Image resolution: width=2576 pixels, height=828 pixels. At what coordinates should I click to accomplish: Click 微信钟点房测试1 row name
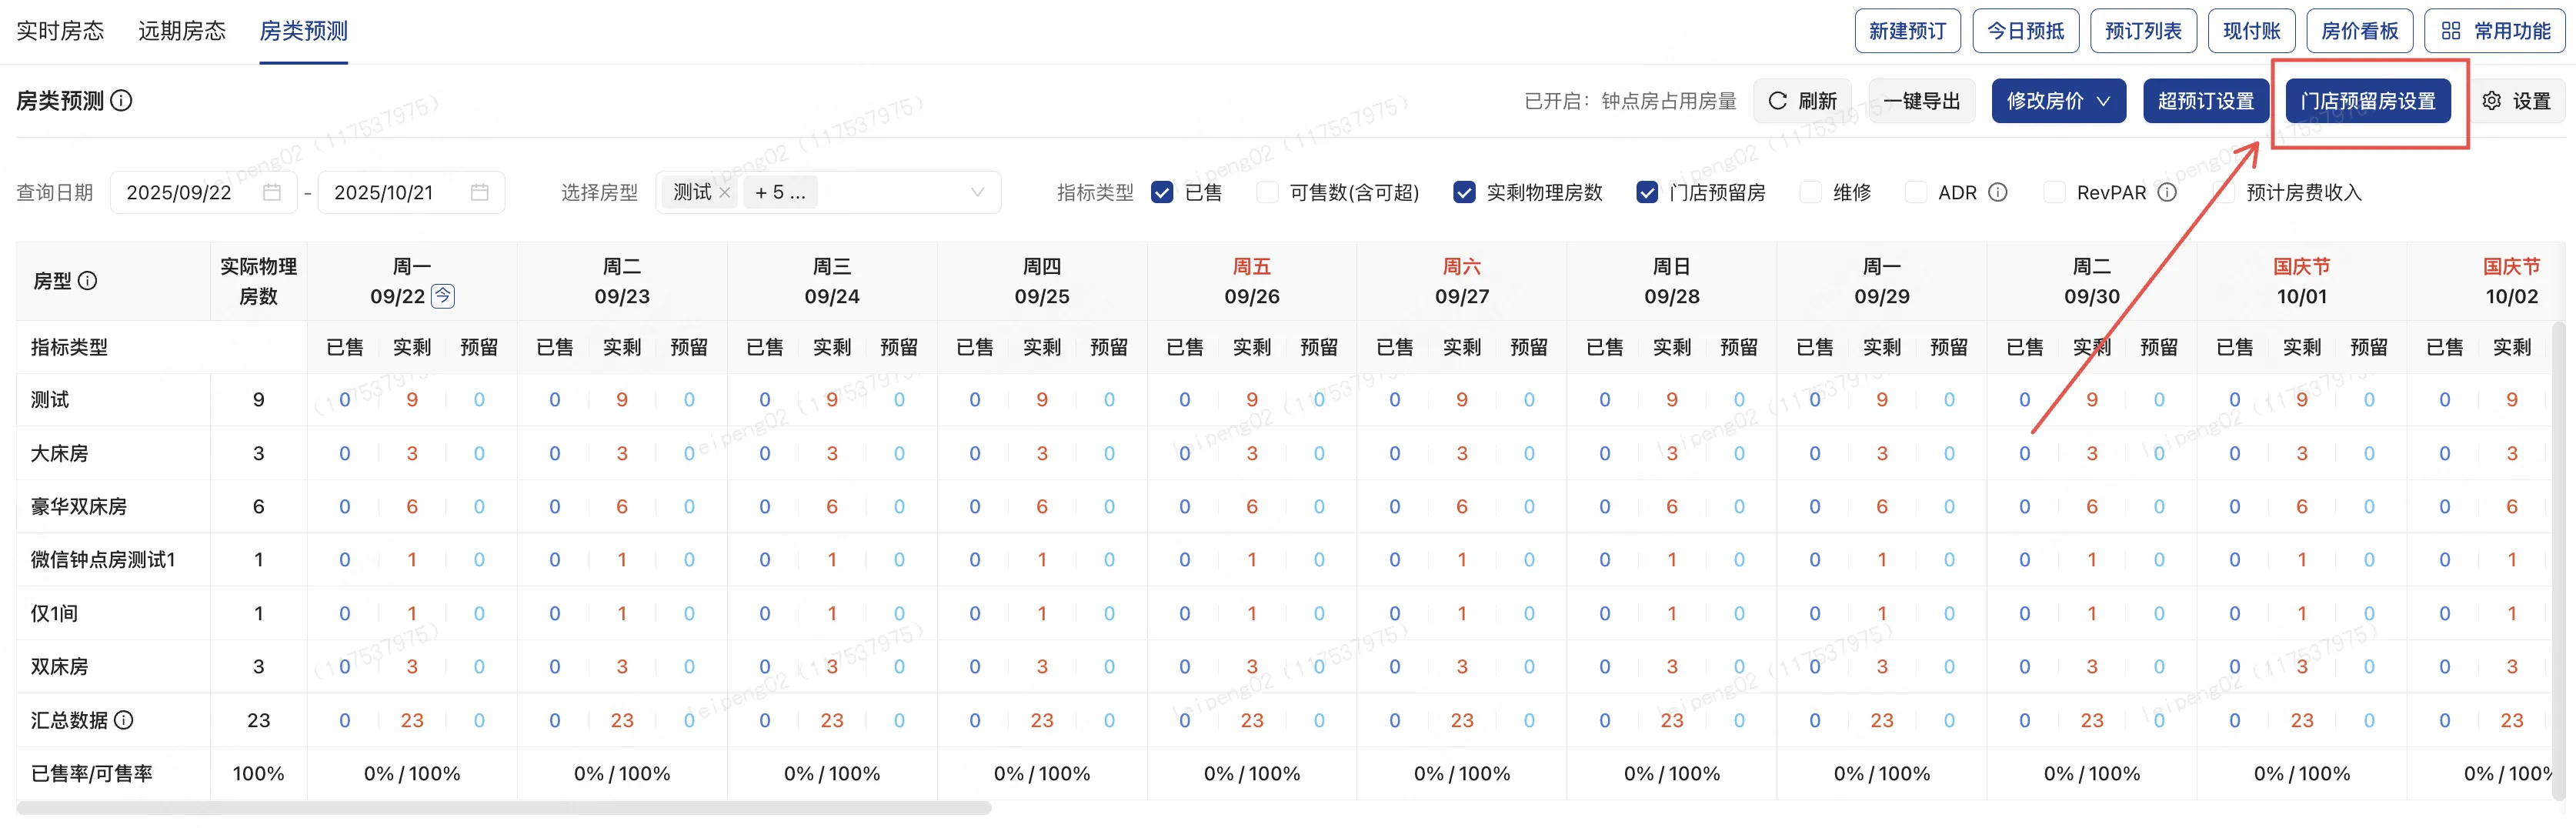tap(103, 560)
